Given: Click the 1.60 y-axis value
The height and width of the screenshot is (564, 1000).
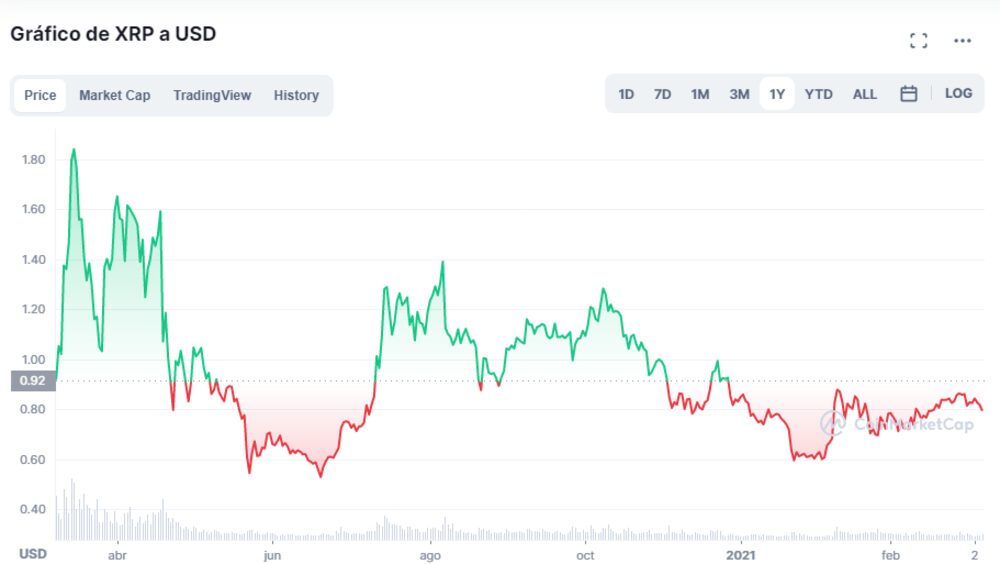Looking at the screenshot, I should [x=33, y=209].
